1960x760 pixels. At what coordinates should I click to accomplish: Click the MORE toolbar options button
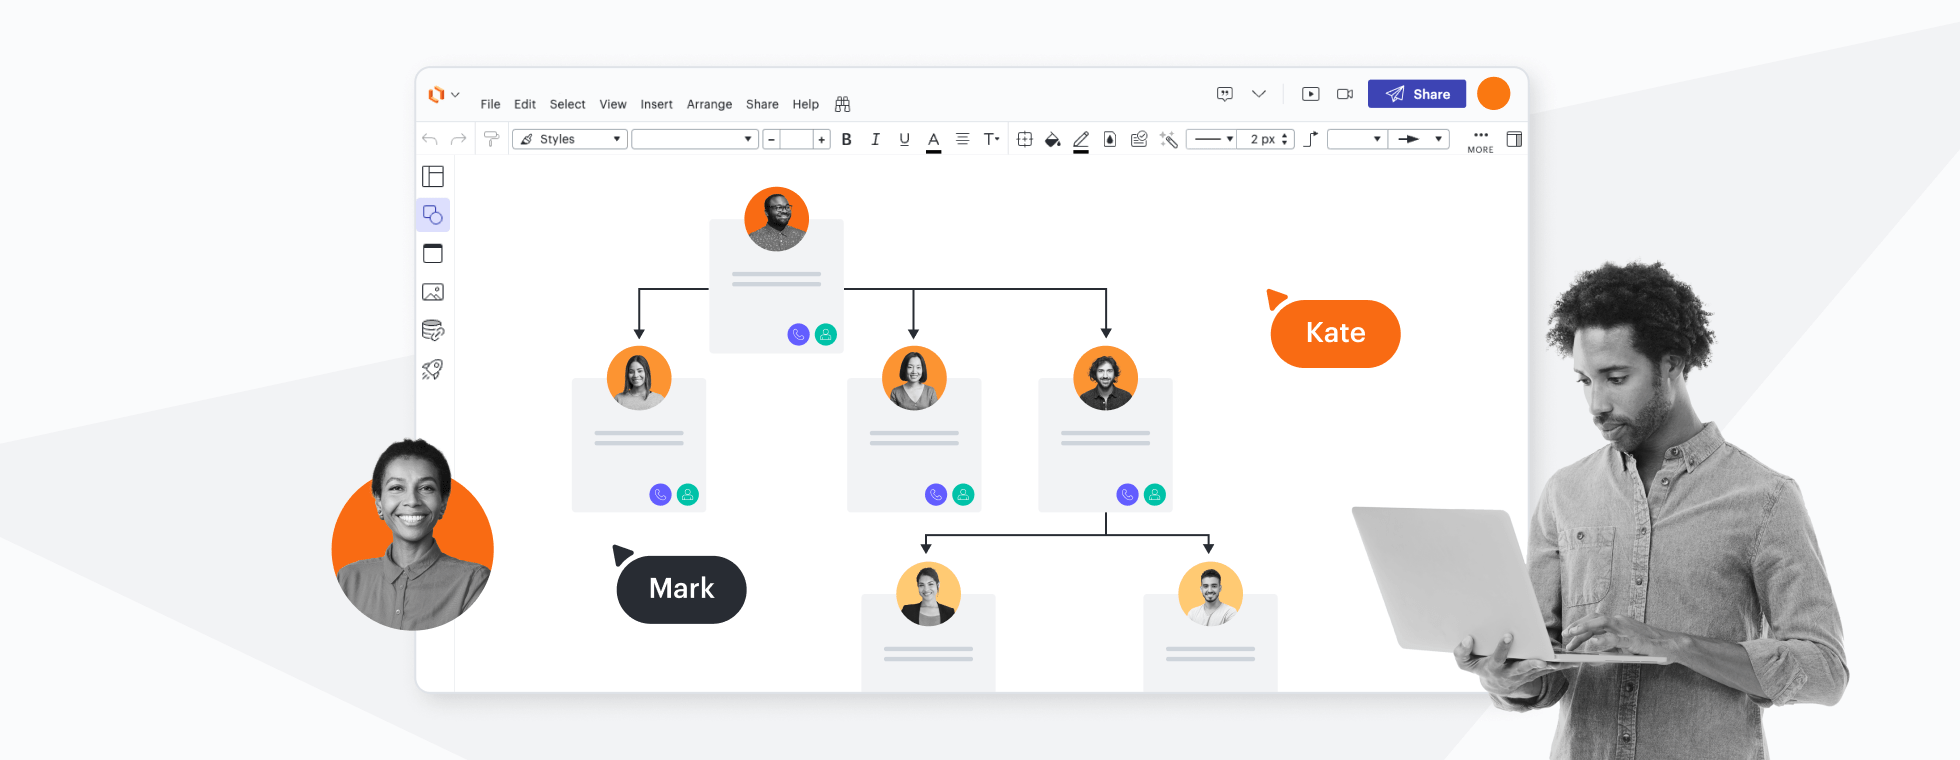tap(1480, 141)
